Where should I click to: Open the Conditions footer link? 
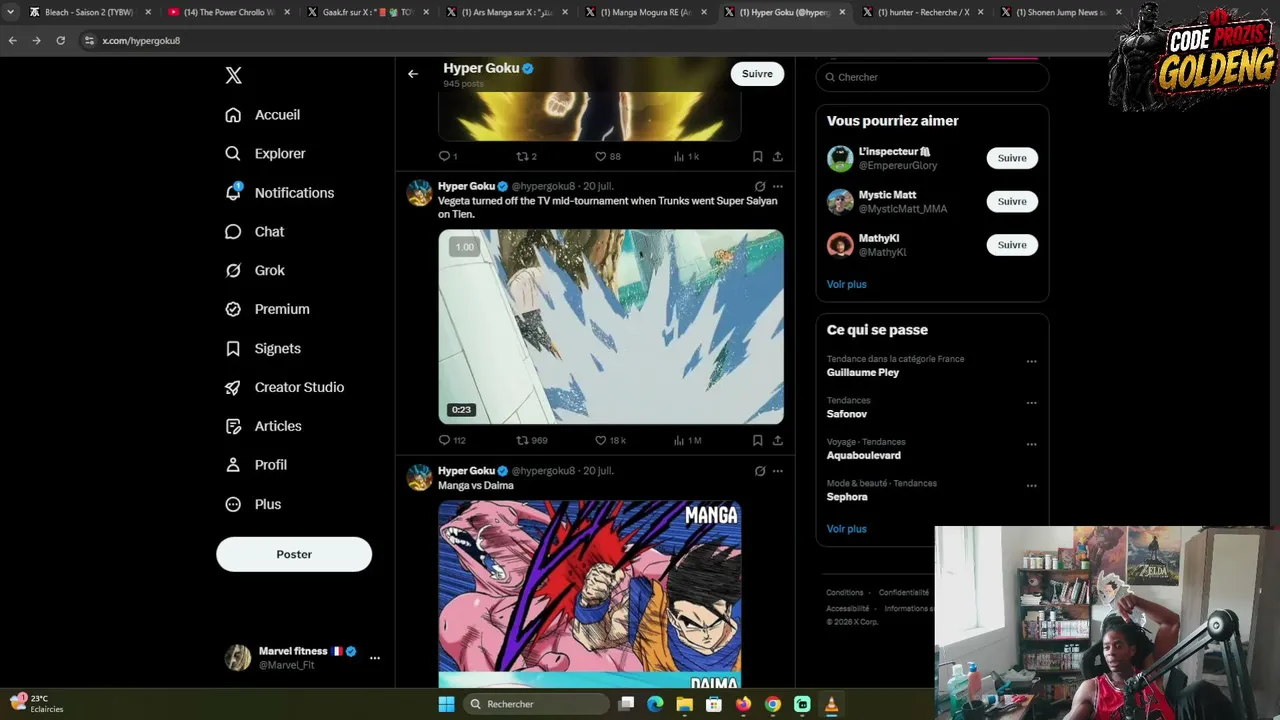(x=845, y=593)
